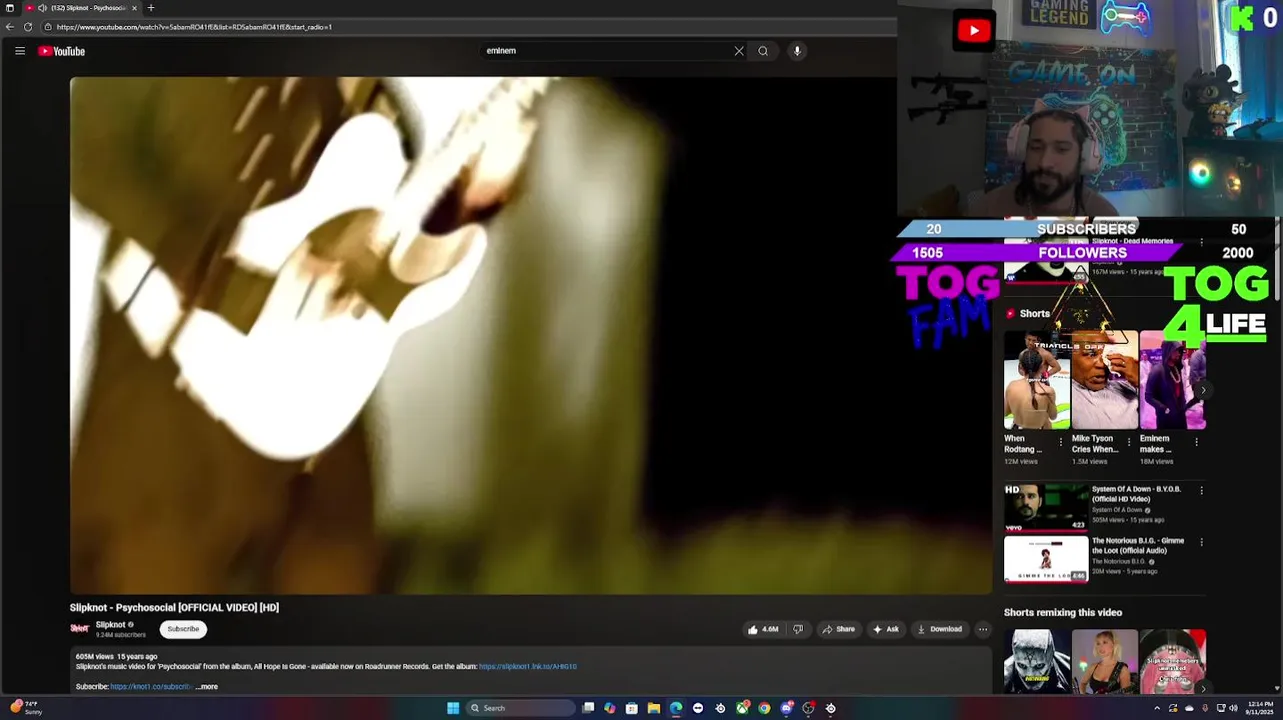The width and height of the screenshot is (1283, 720).
Task: Download the Psychosocial video
Action: 939,629
